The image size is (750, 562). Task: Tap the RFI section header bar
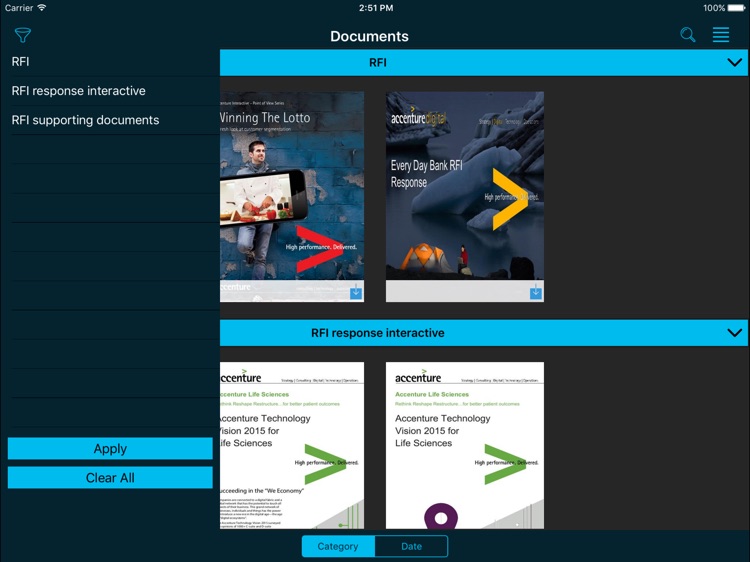click(484, 62)
